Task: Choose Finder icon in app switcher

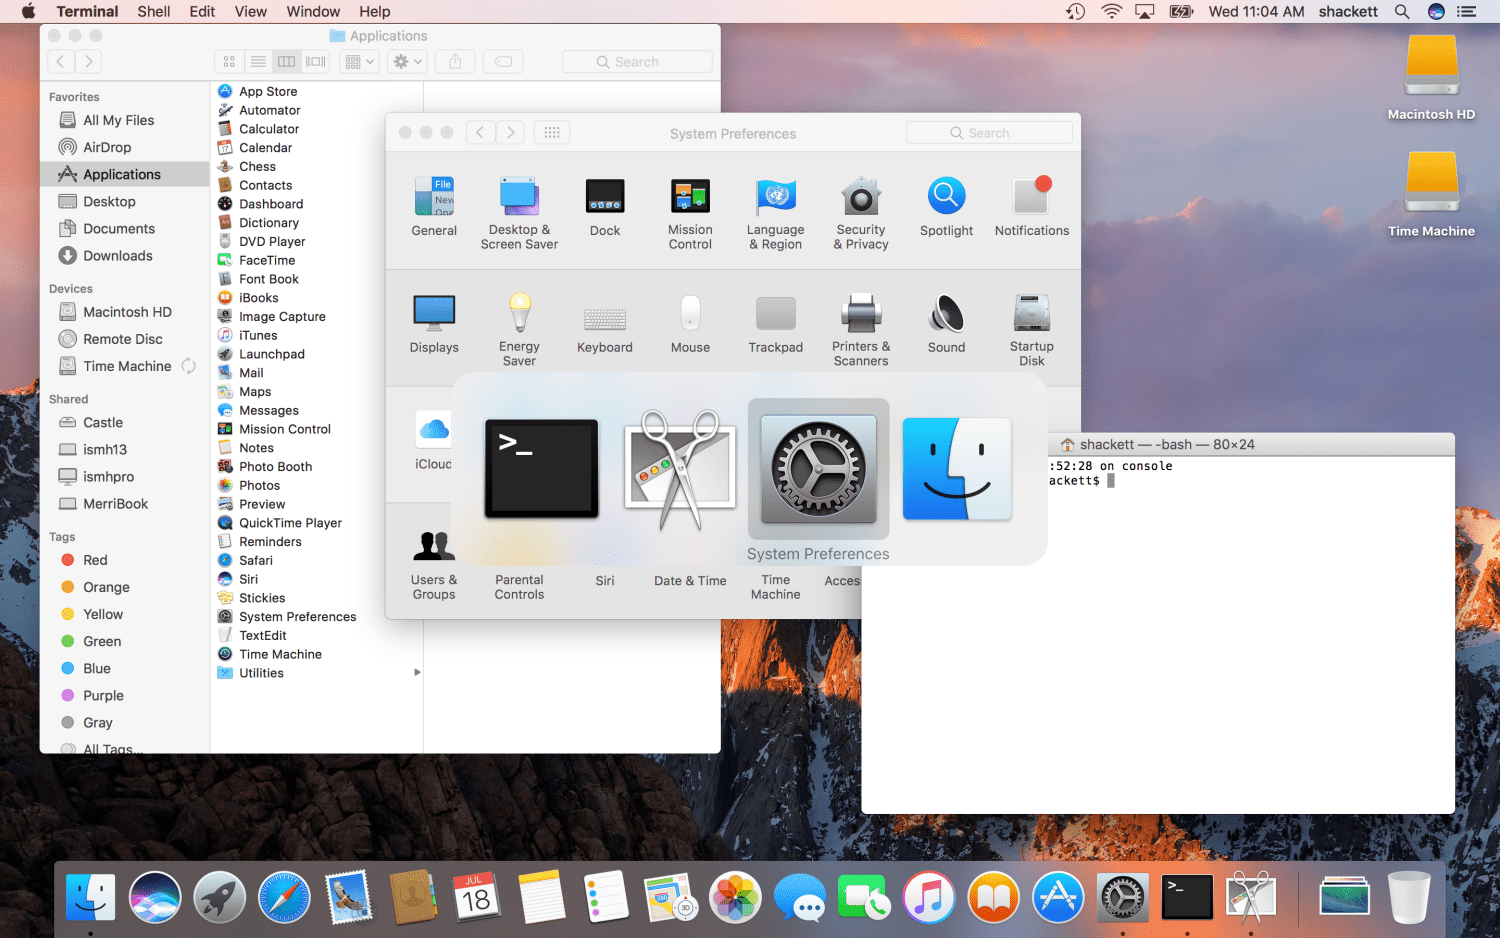Action: pyautogui.click(x=957, y=469)
